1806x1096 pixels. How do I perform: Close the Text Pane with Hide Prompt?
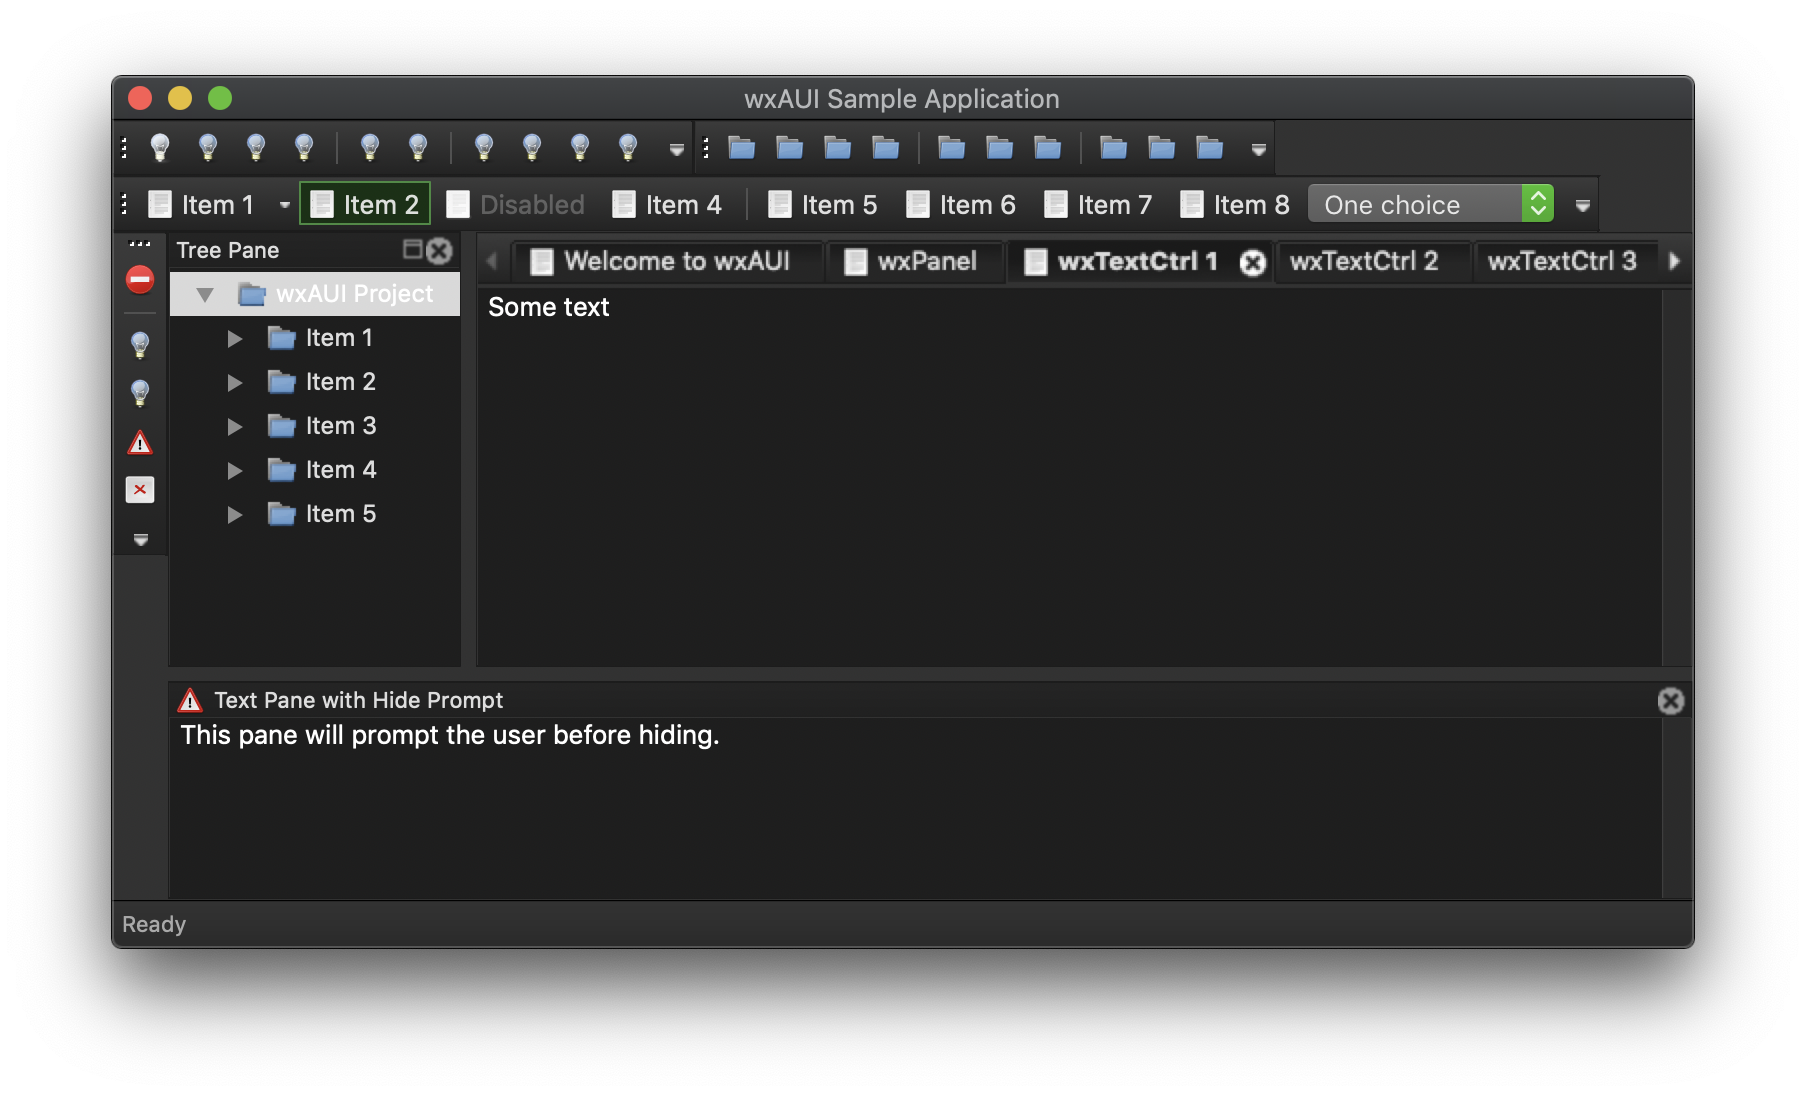coord(1671,701)
